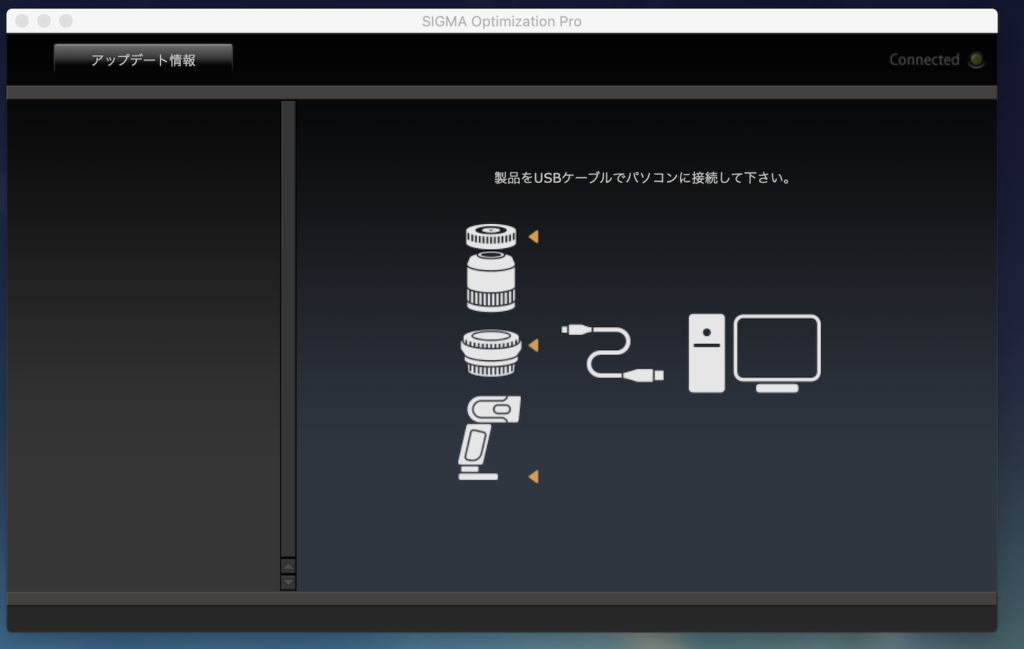The width and height of the screenshot is (1024, 649).
Task: Click the USB cable illustration
Action: click(613, 353)
